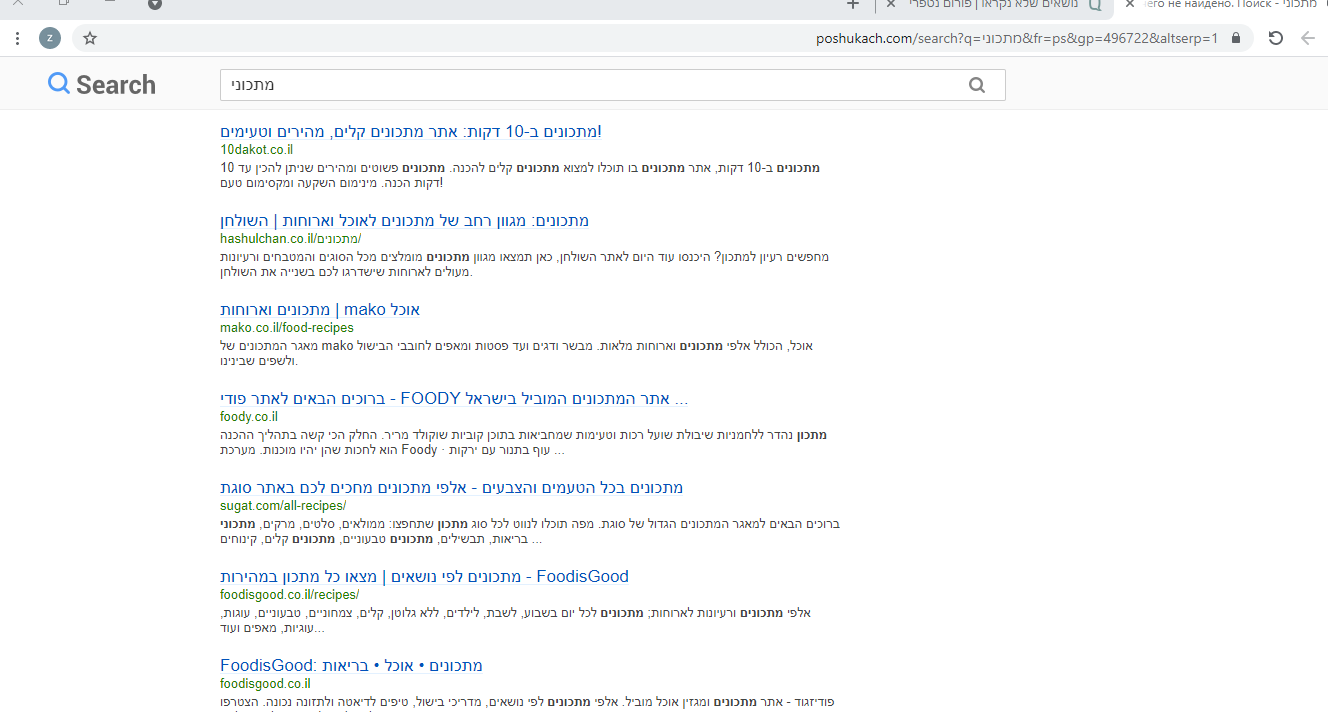The height and width of the screenshot is (712, 1328).
Task: Open the 10dakot.co.il result title
Action: pyautogui.click(x=411, y=132)
